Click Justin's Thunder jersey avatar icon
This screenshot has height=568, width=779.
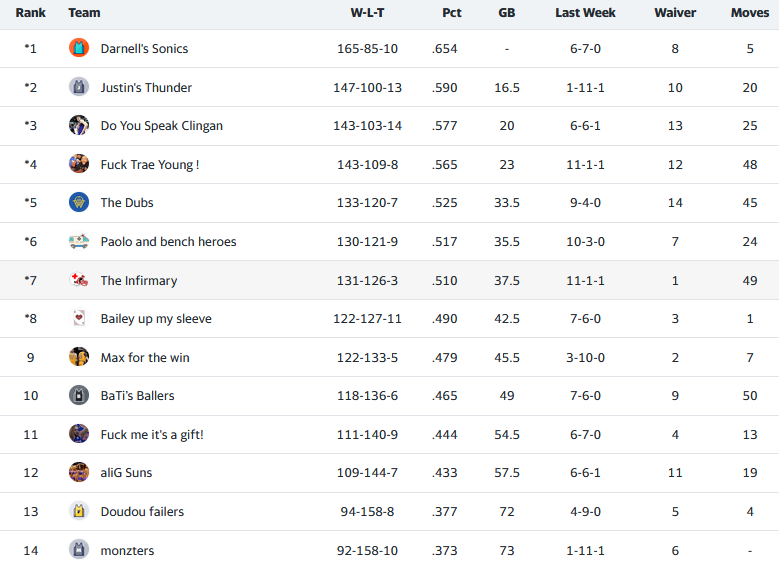coord(79,87)
